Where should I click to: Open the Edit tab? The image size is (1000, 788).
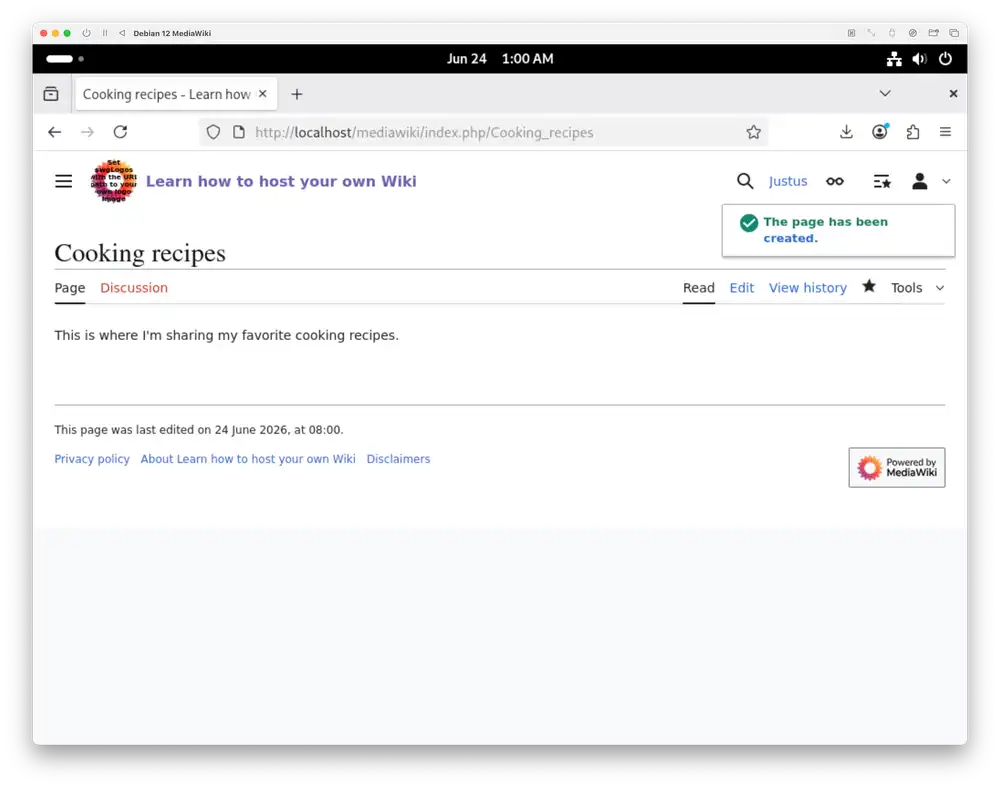(x=742, y=288)
